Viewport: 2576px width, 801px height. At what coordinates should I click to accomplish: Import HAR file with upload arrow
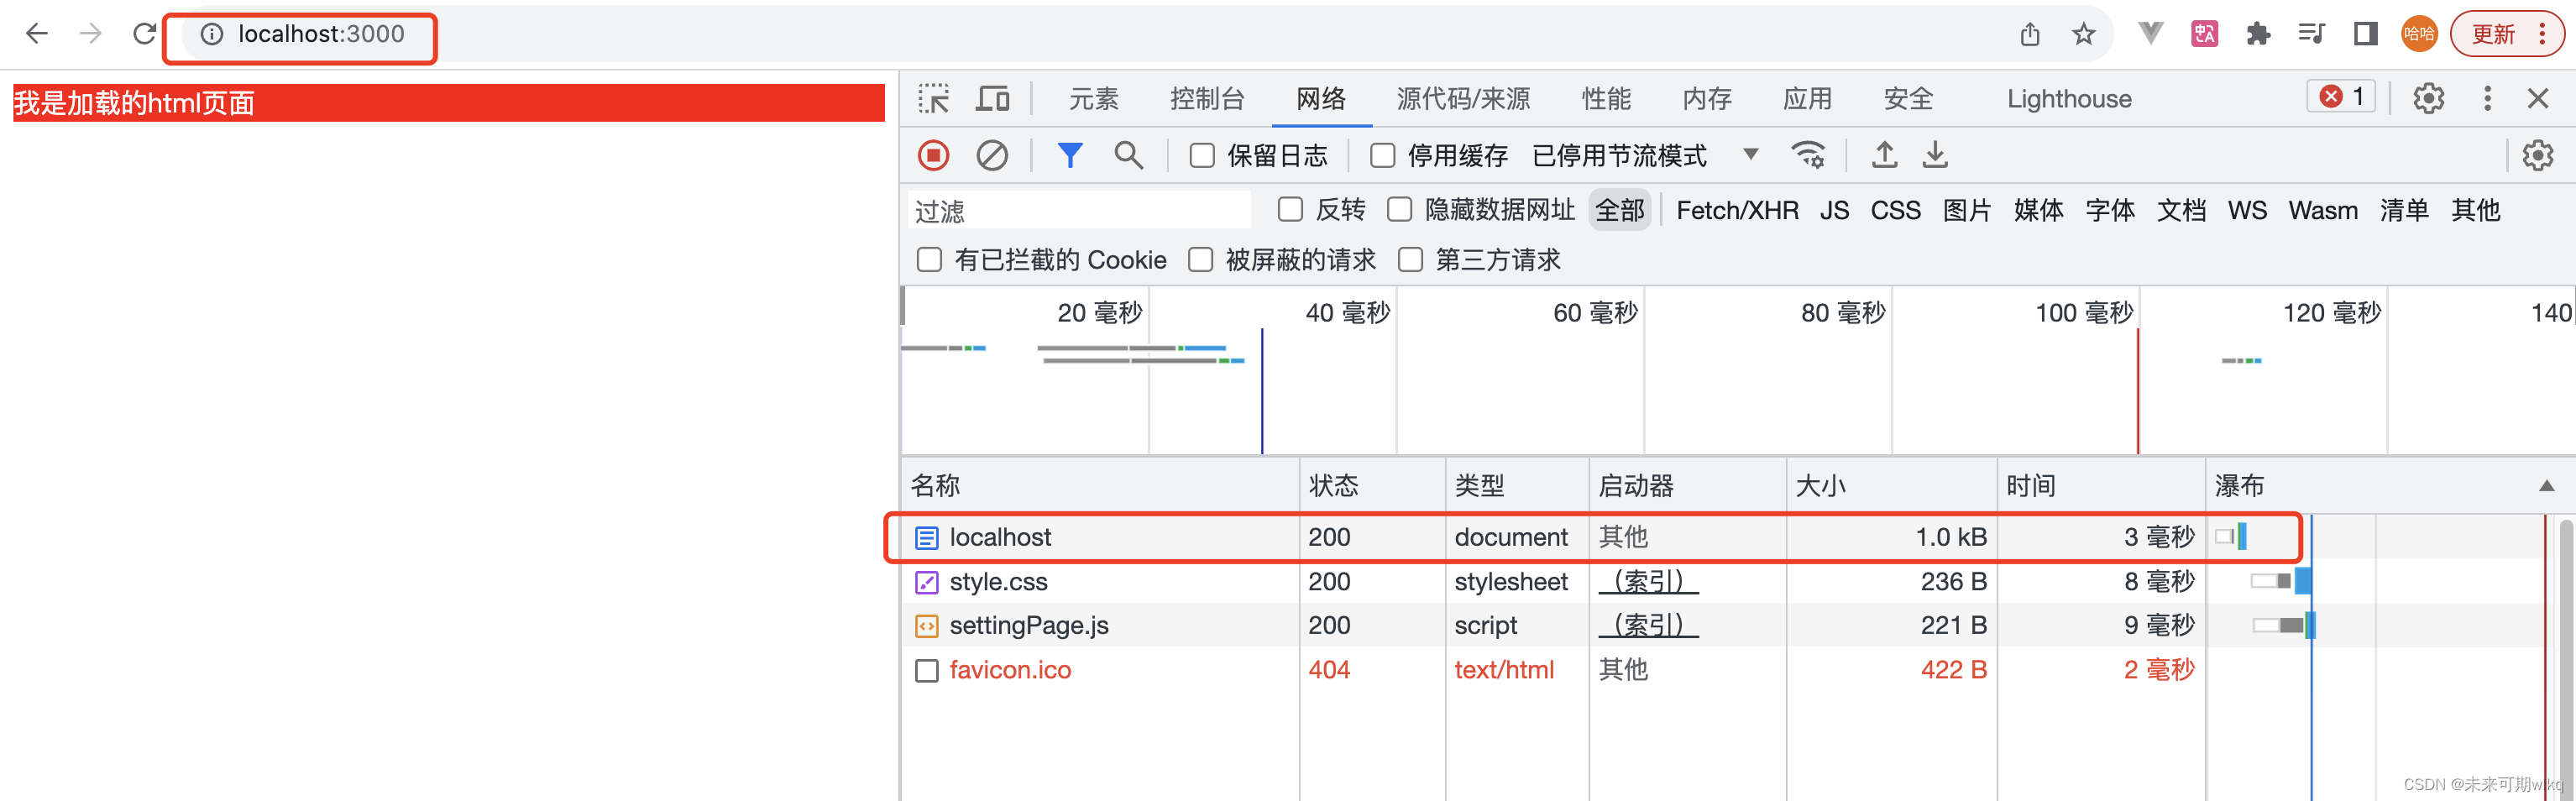(x=1884, y=155)
